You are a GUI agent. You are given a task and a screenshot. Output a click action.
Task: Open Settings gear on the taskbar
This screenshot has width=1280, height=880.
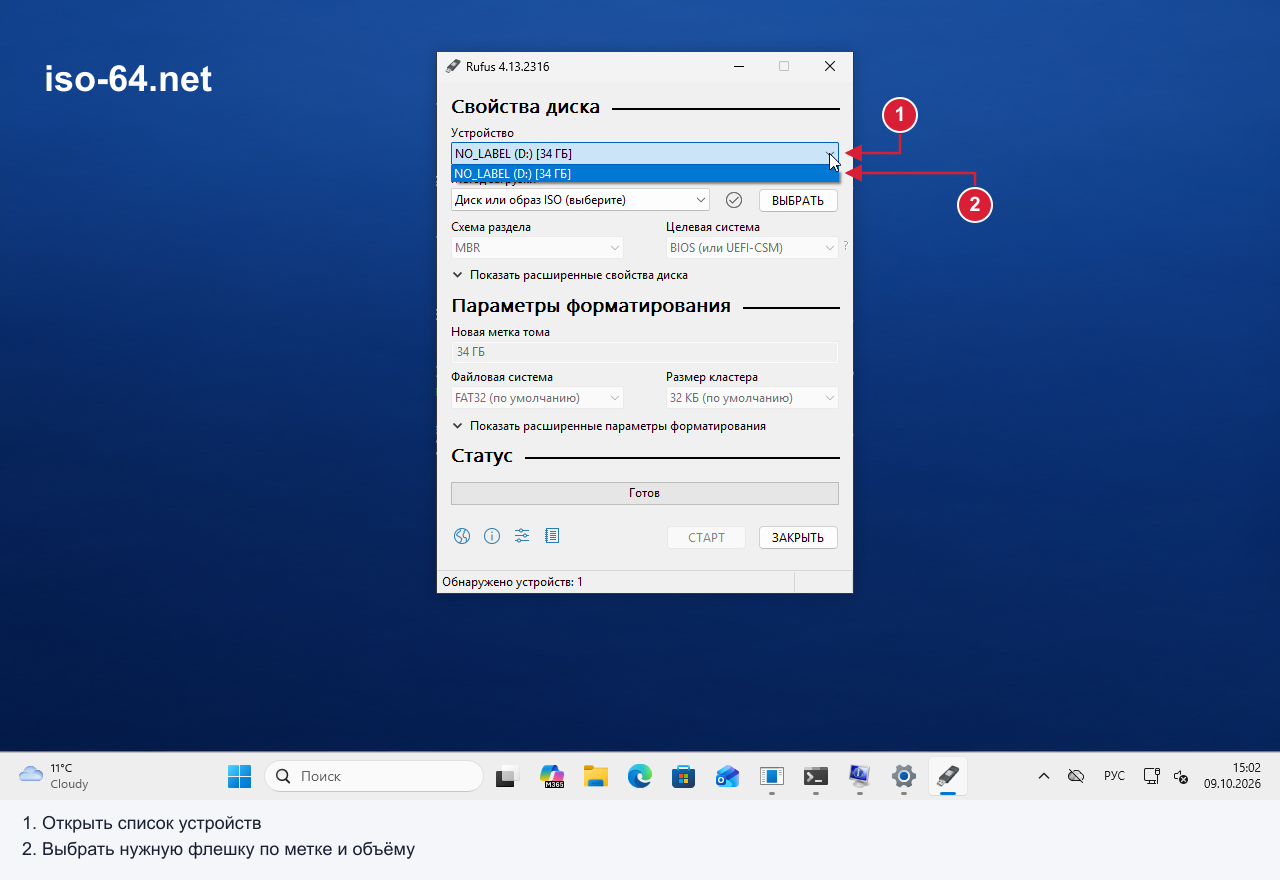904,776
